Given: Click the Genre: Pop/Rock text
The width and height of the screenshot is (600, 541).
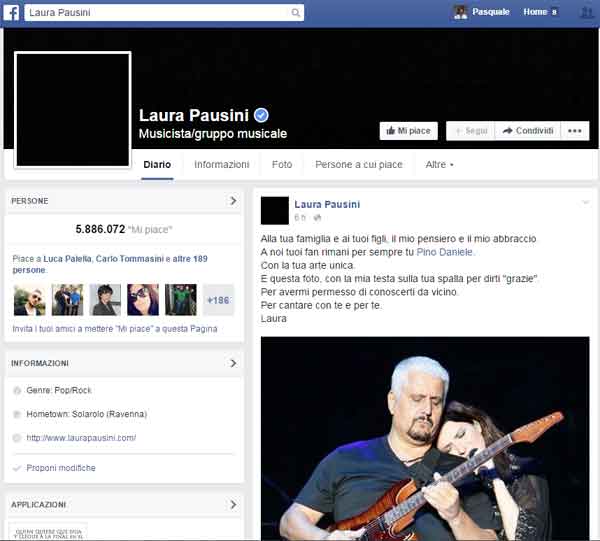Looking at the screenshot, I should point(59,390).
